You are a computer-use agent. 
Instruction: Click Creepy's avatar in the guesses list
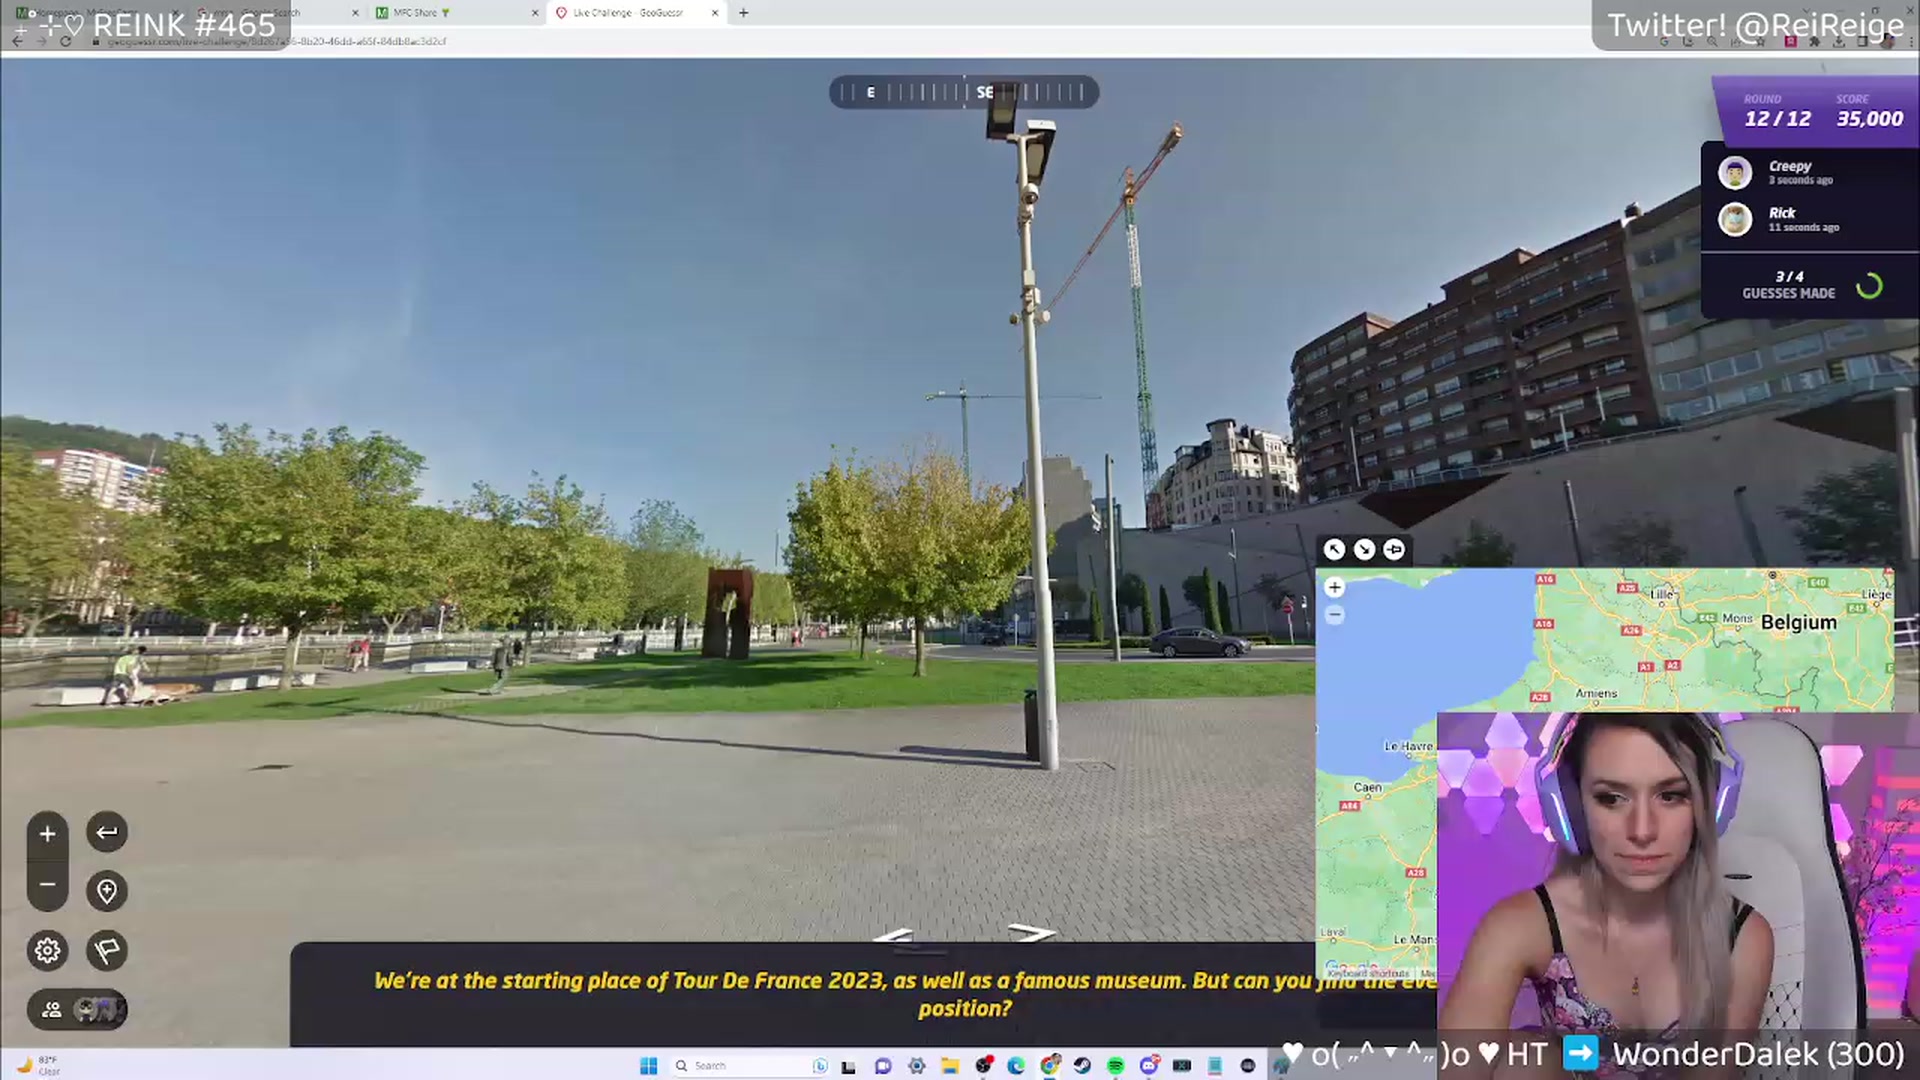1735,172
